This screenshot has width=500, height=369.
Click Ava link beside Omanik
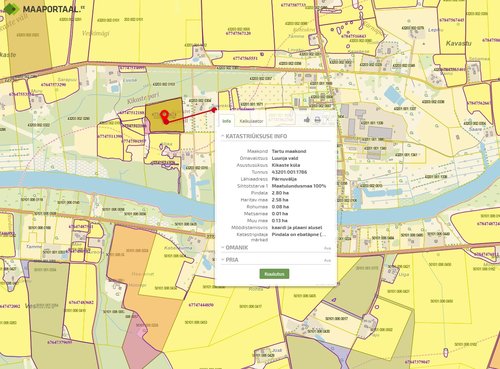click(x=327, y=248)
